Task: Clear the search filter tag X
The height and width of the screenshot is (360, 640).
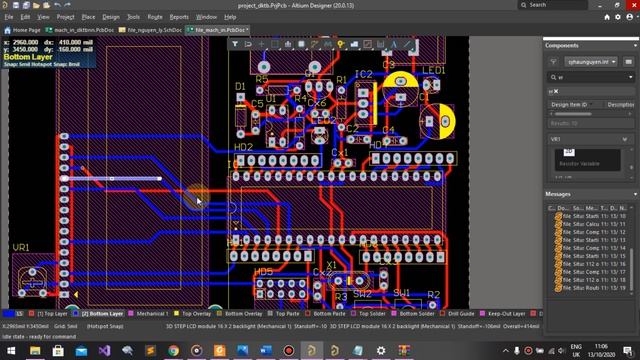Action: pos(556,91)
